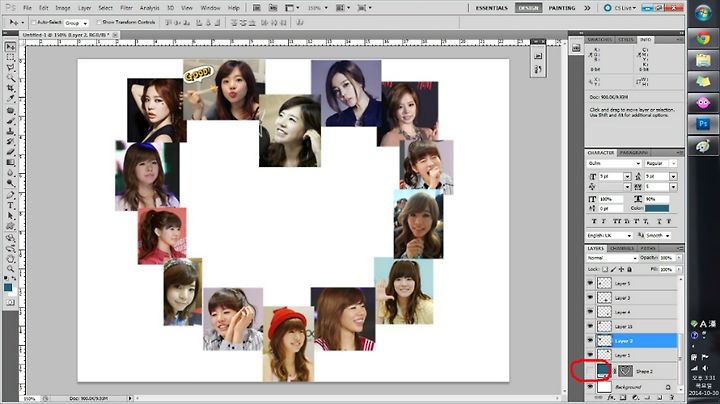The width and height of the screenshot is (720, 404).
Task: Select the Custom Shape tool
Action: click(x=10, y=226)
